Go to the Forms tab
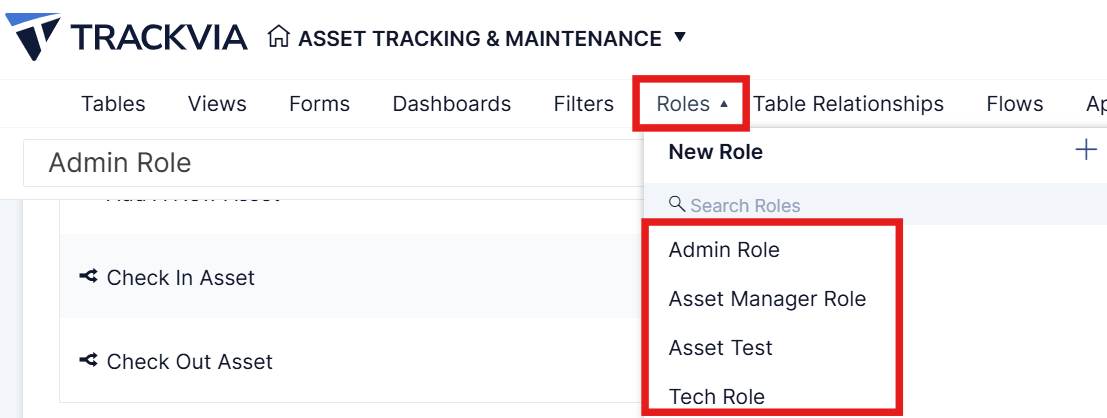Screen dimensions: 1107x418 pyautogui.click(x=319, y=104)
